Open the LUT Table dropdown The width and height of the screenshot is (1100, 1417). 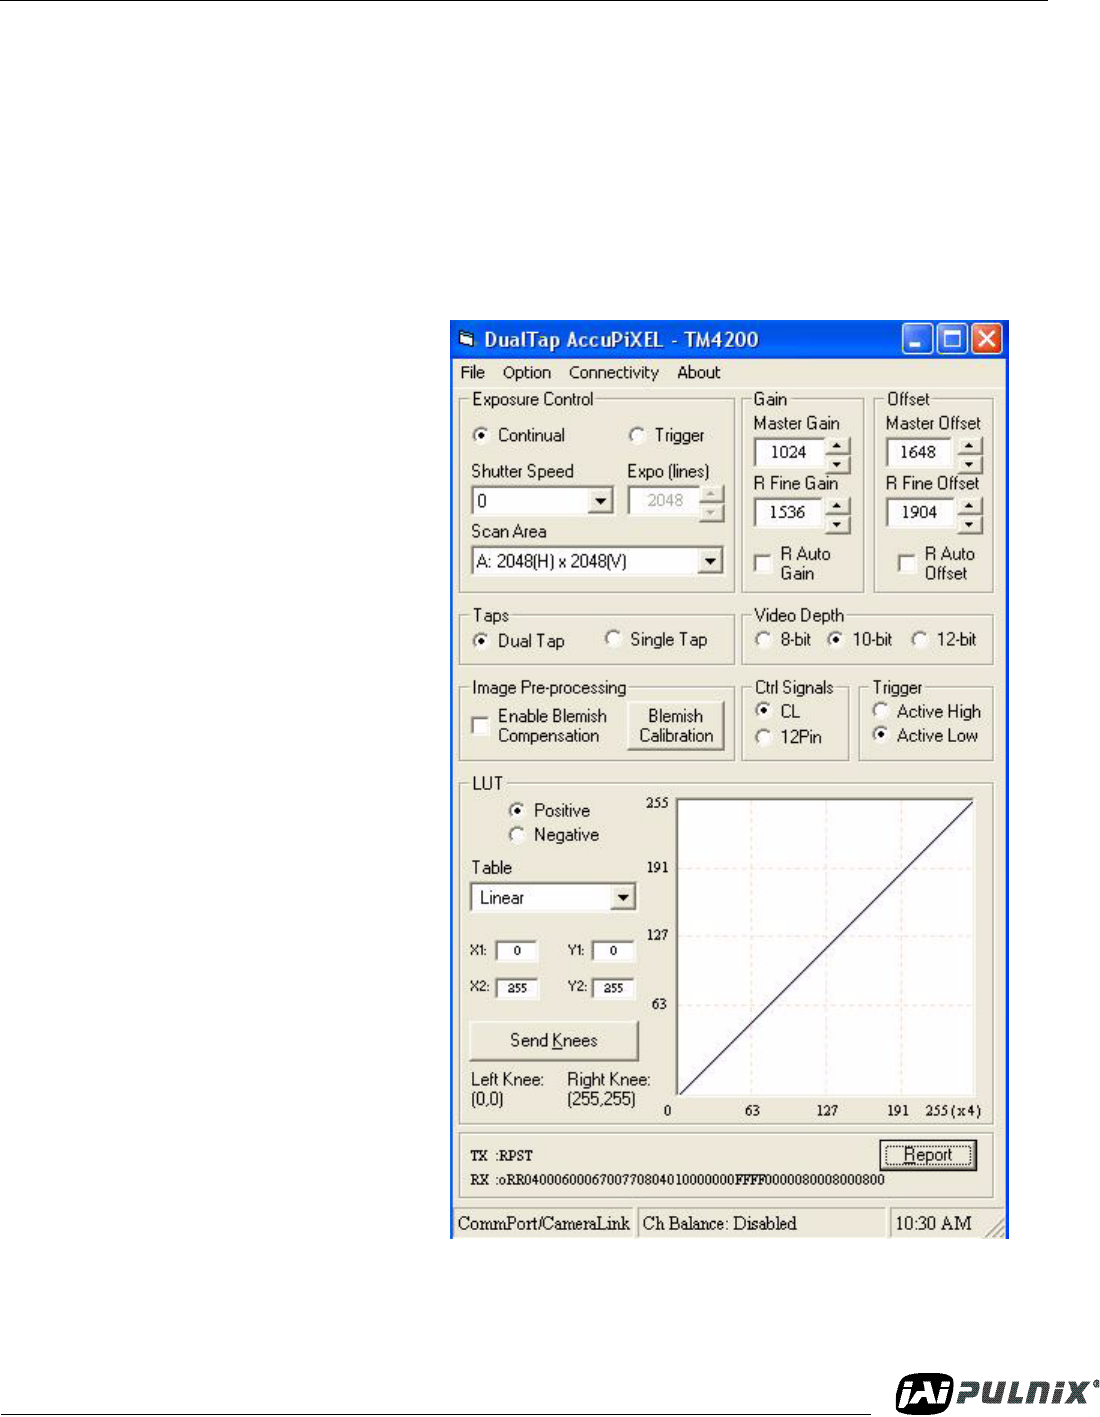pos(623,897)
